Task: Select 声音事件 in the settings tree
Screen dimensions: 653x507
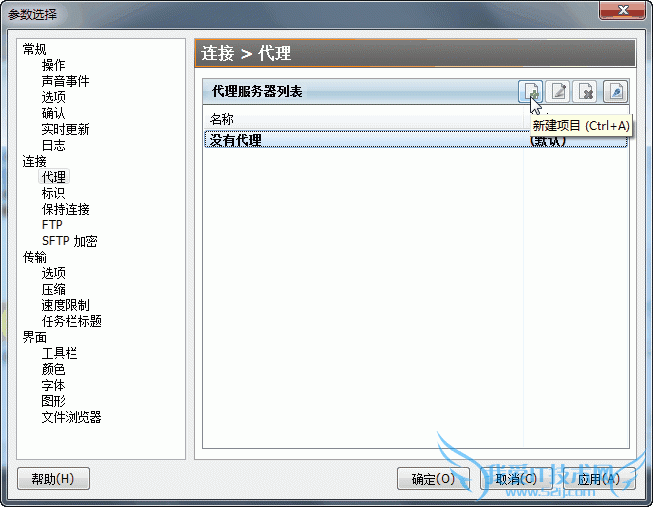Action: (65, 81)
